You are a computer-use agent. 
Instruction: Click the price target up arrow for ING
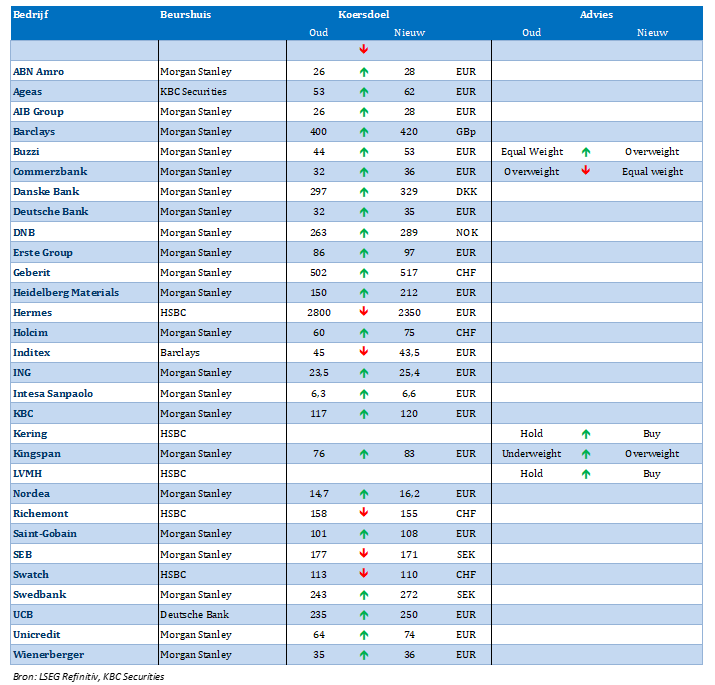363,373
